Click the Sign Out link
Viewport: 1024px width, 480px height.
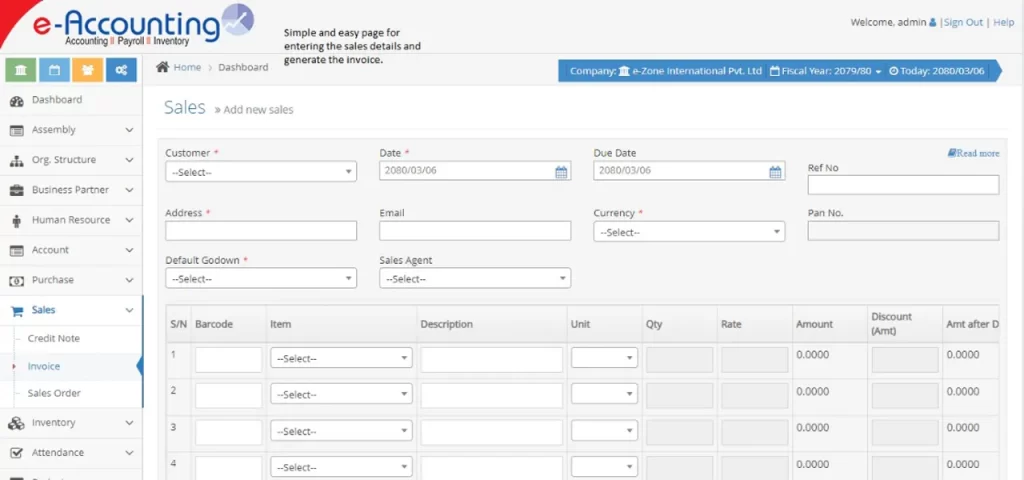[963, 22]
